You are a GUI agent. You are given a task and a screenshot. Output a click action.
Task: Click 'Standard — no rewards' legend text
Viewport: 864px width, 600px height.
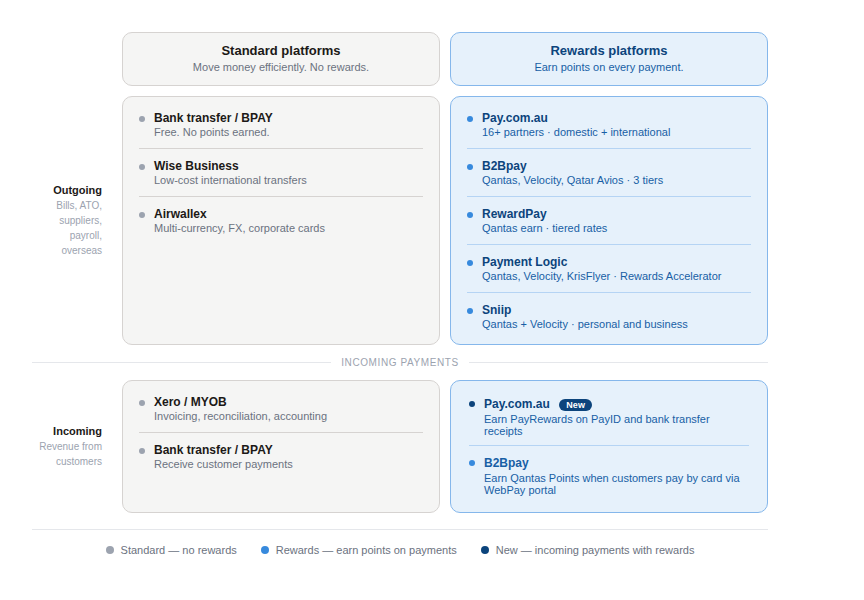pyautogui.click(x=179, y=550)
